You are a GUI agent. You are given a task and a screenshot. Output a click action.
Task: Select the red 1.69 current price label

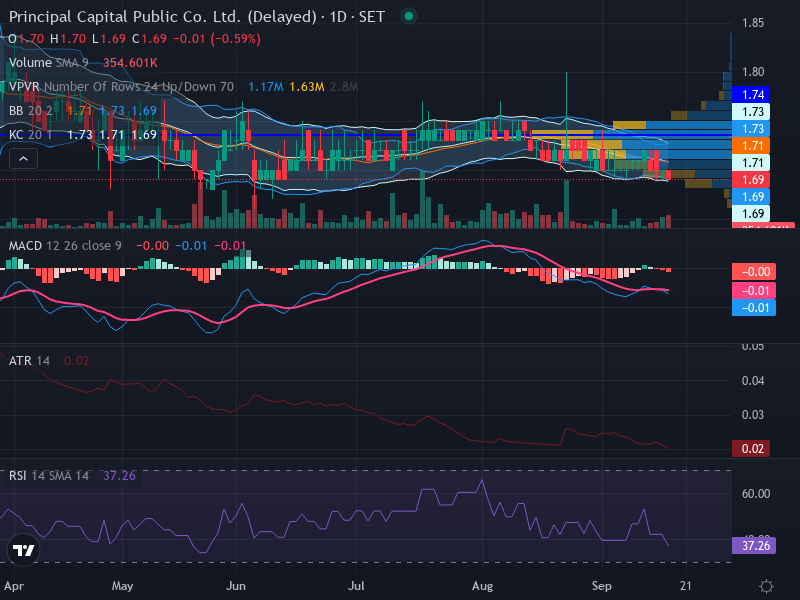pyautogui.click(x=751, y=180)
